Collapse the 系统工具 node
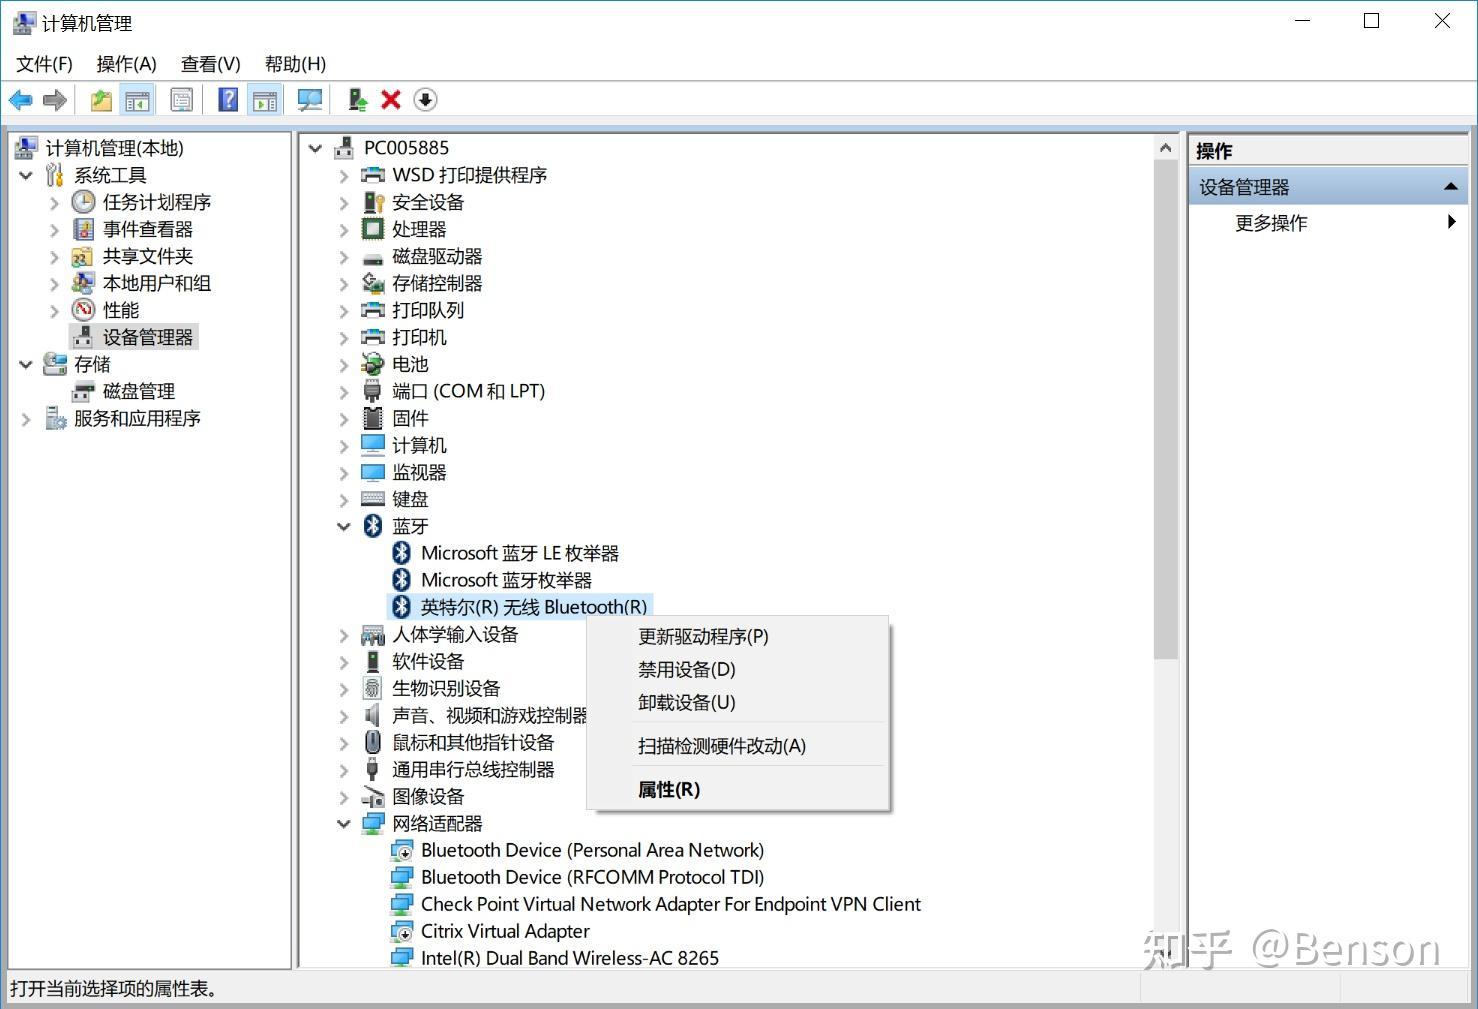Screen dimensions: 1478x1009 pyautogui.click(x=27, y=175)
